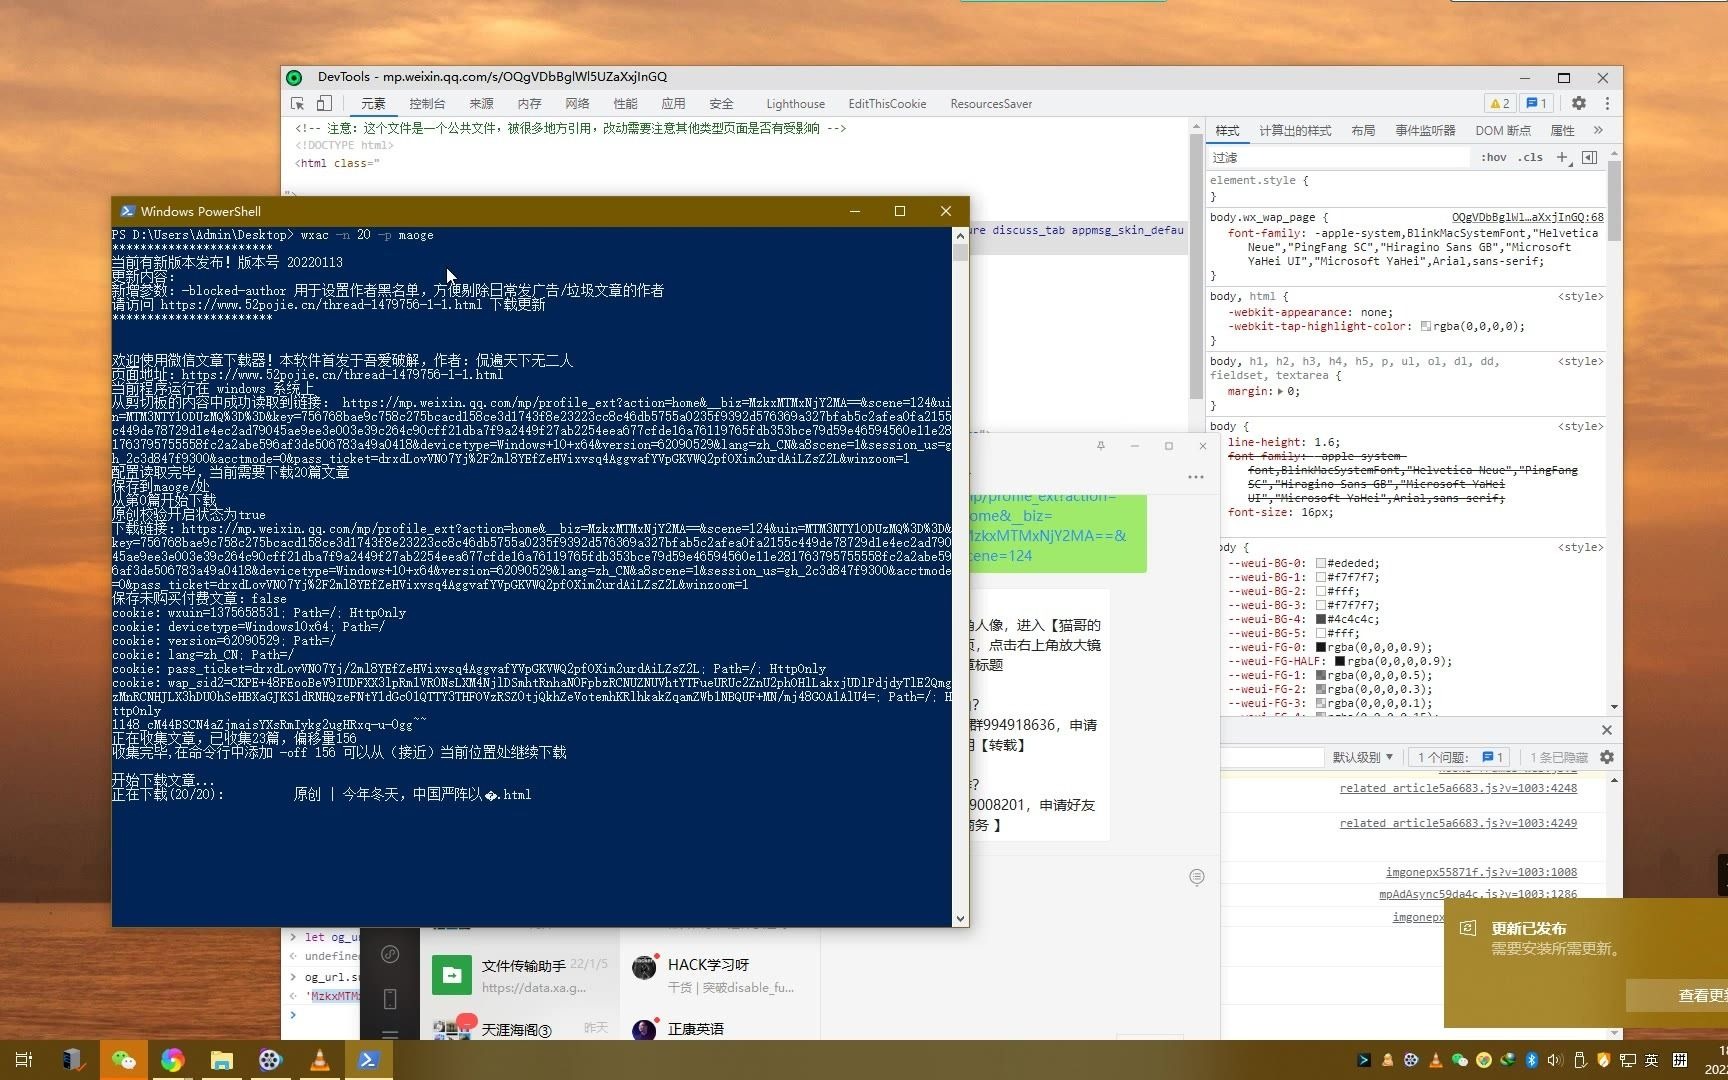1728x1080 pixels.
Task: Open File Explorer from the taskbar
Action: 222,1060
